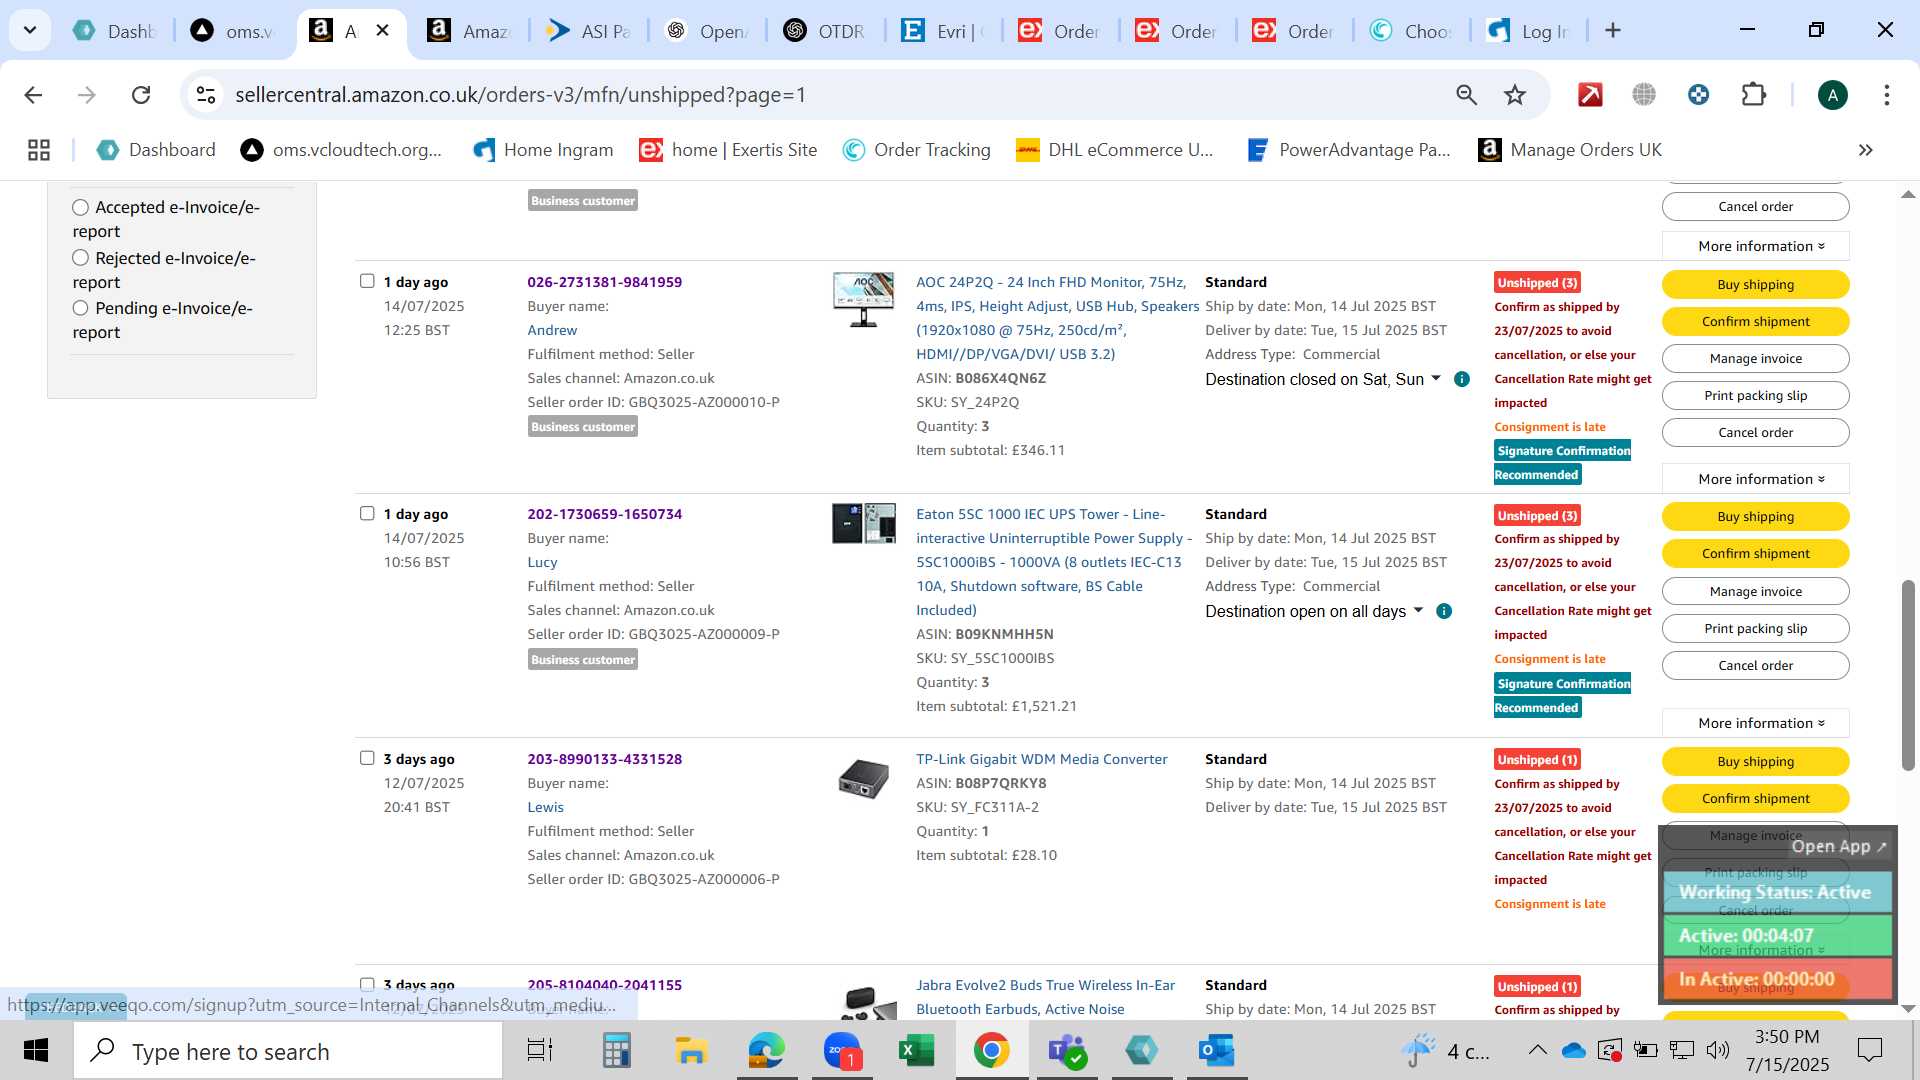Open the zoom magnifier icon in address bar

pos(1466,95)
